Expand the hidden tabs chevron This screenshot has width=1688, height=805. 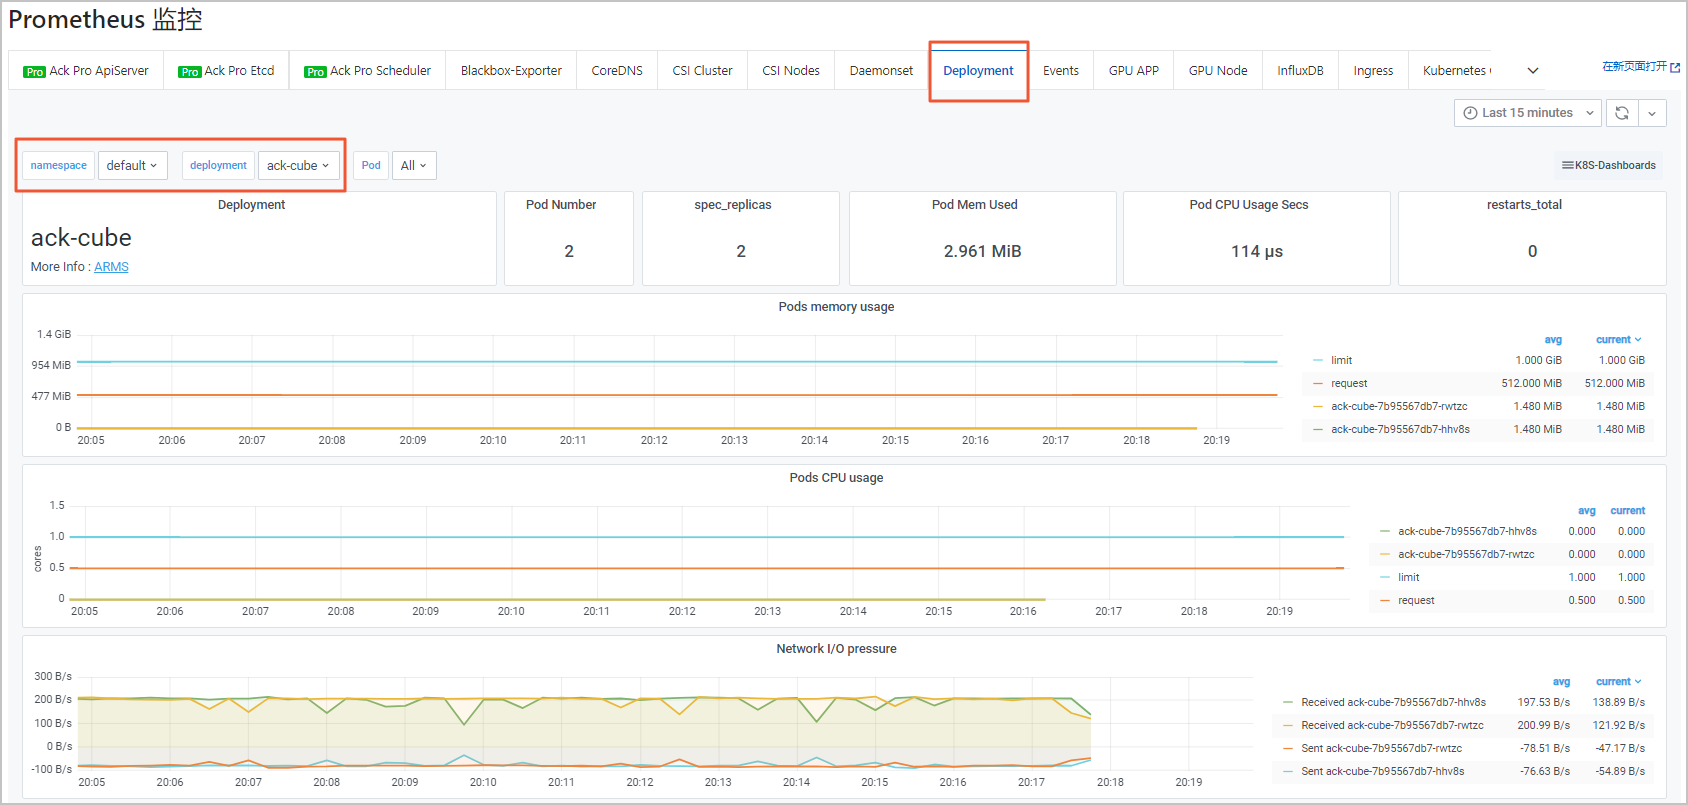pos(1533,71)
